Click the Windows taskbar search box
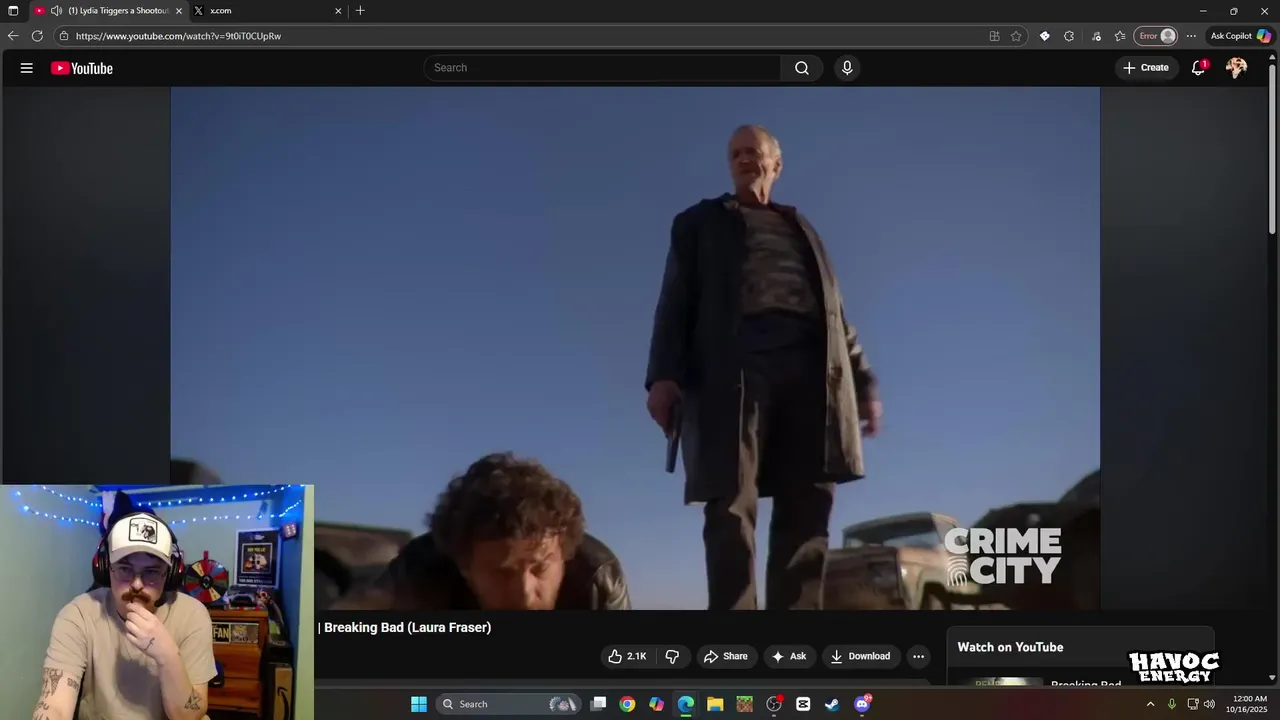Viewport: 1280px width, 720px height. point(508,704)
